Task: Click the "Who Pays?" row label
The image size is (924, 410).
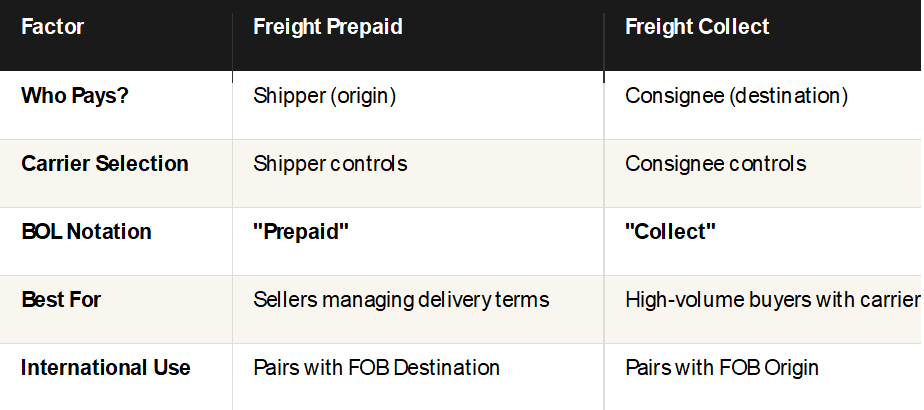Action: (x=77, y=96)
